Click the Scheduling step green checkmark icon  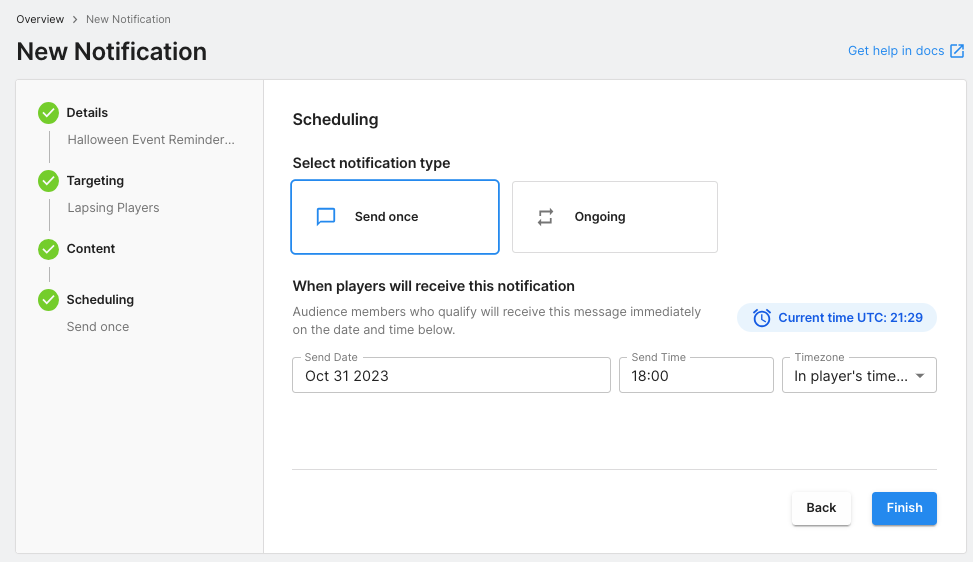48,300
